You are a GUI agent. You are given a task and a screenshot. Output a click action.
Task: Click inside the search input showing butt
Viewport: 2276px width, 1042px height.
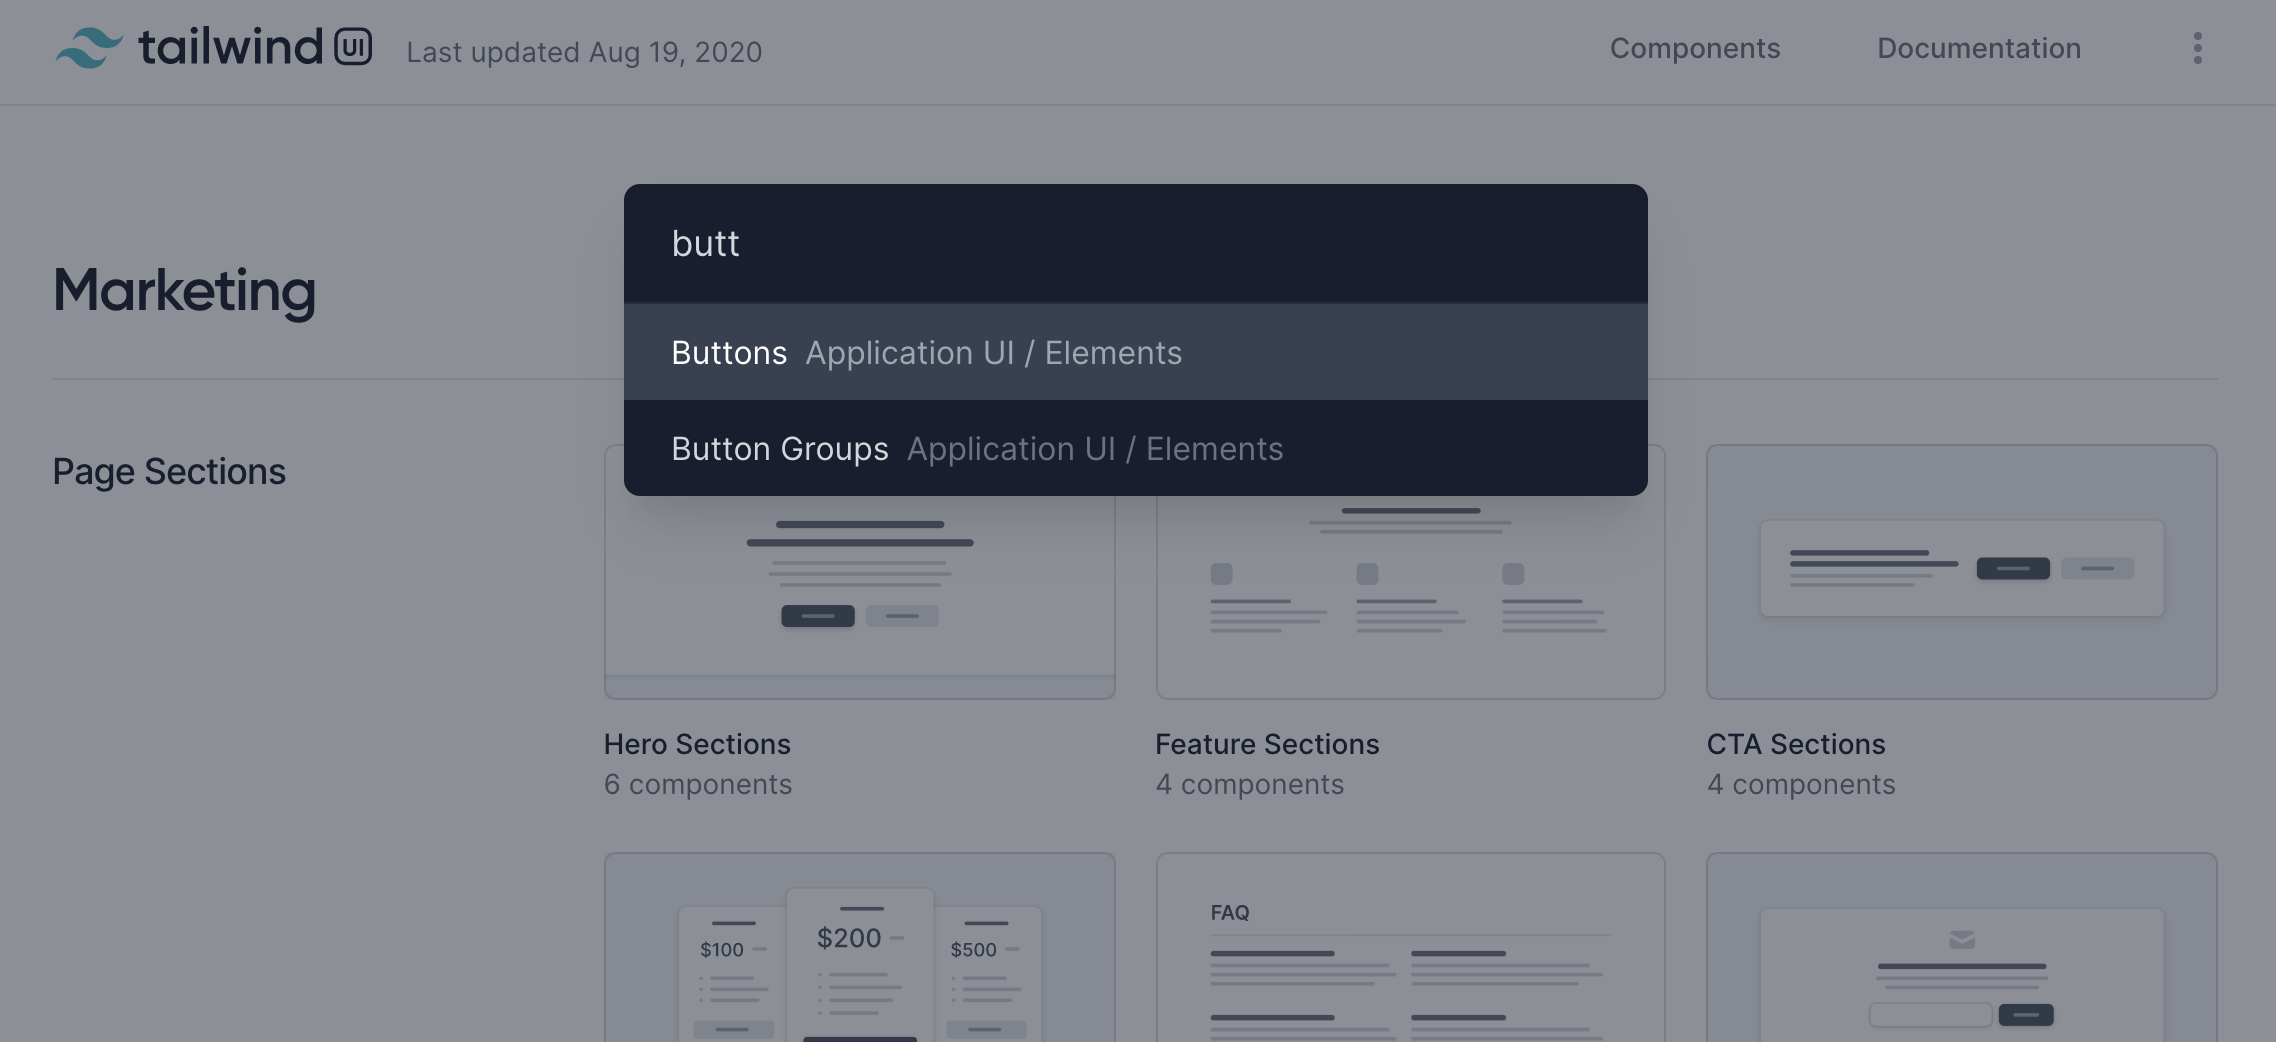click(1000, 242)
